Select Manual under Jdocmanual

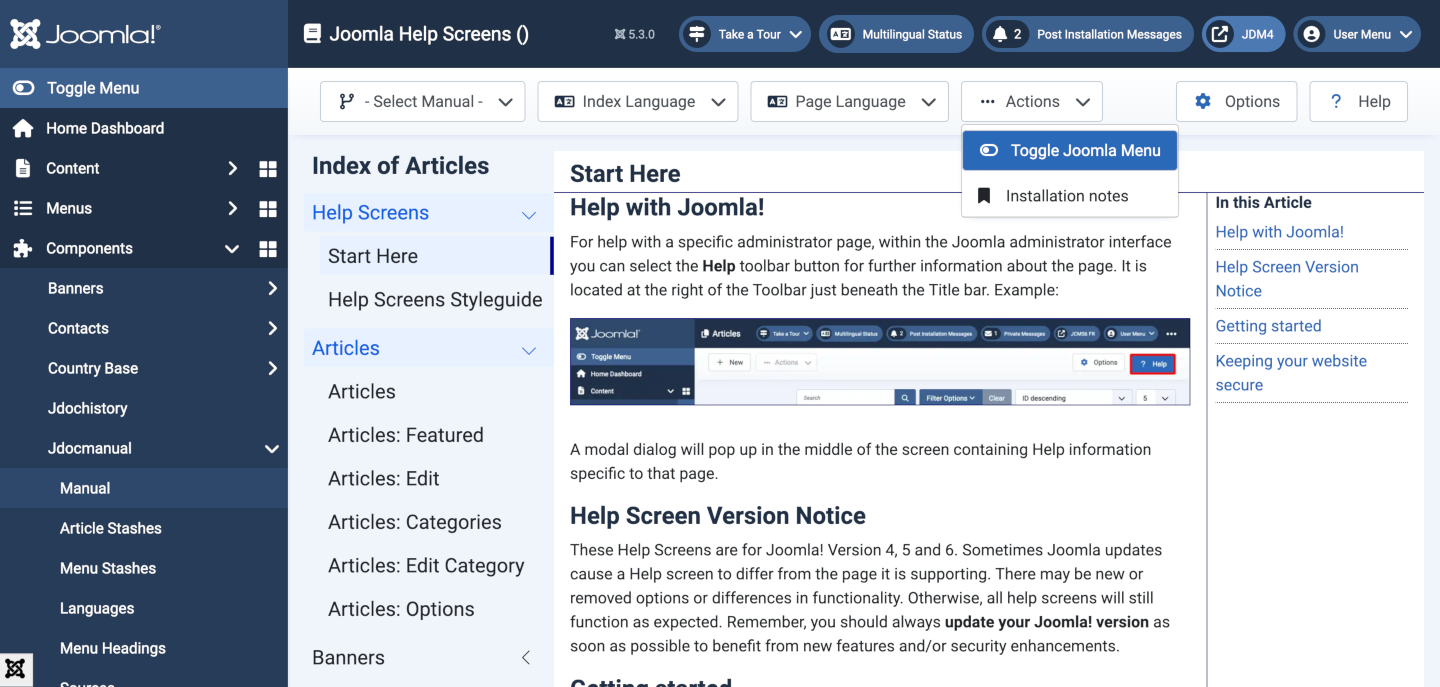144,488
